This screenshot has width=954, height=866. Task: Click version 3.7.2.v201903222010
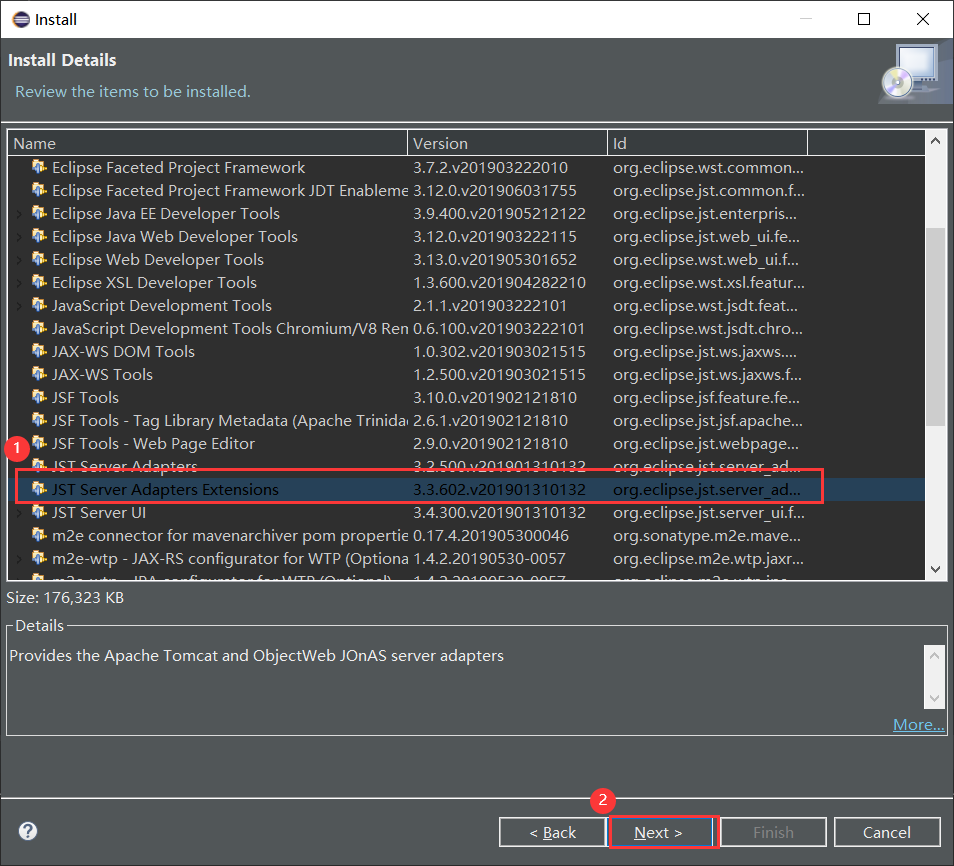point(490,167)
